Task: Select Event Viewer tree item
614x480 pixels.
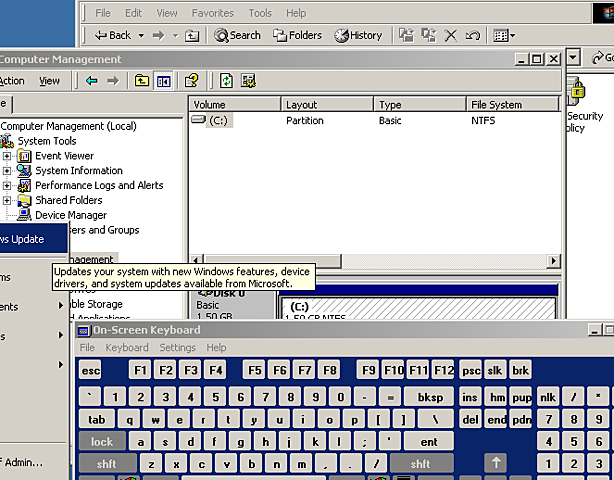Action: (65, 156)
